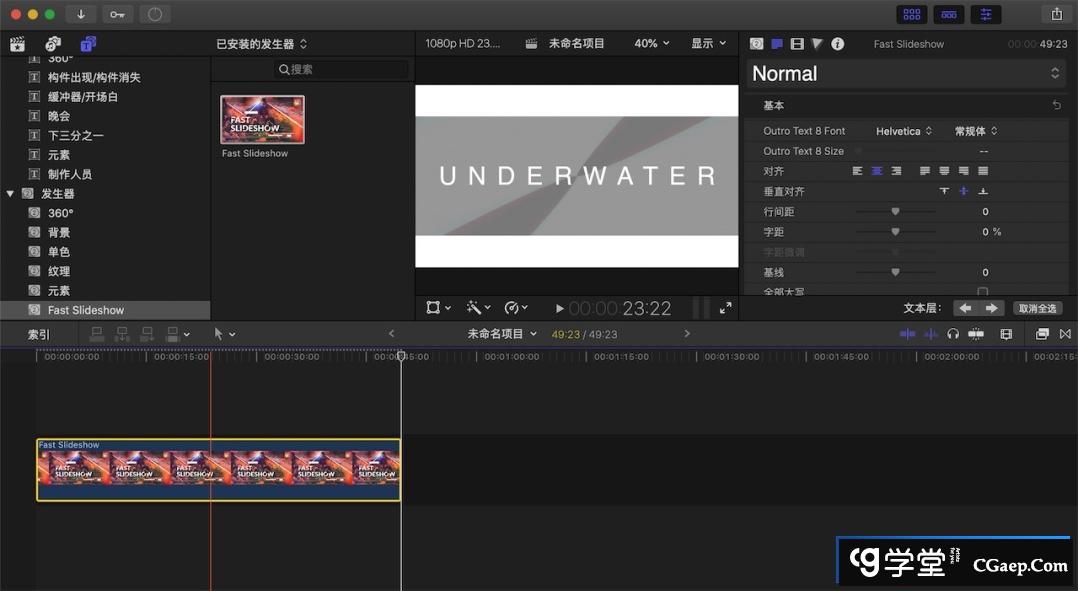Enter full screen viewer mode
The image size is (1078, 591).
pyautogui.click(x=725, y=308)
